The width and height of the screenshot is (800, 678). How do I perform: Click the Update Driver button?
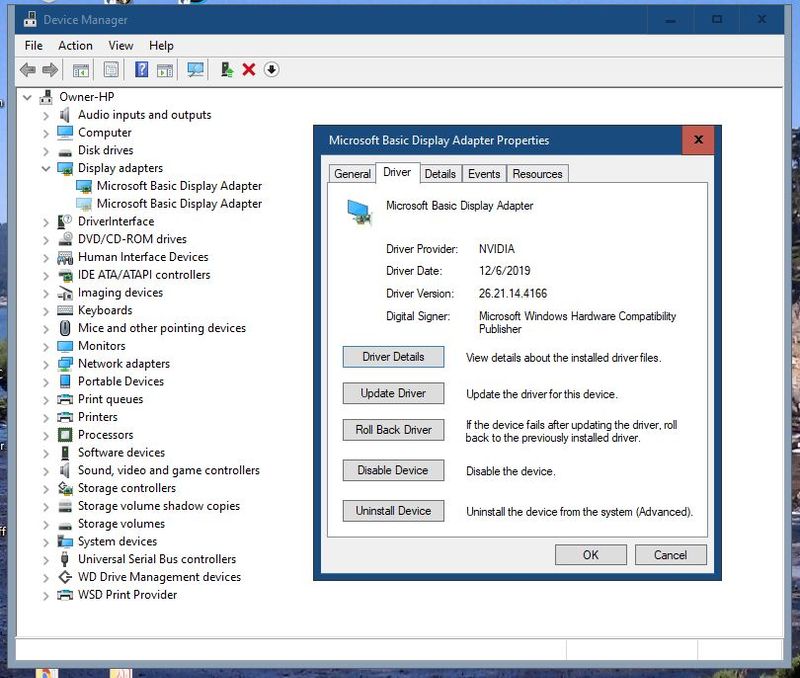[393, 393]
